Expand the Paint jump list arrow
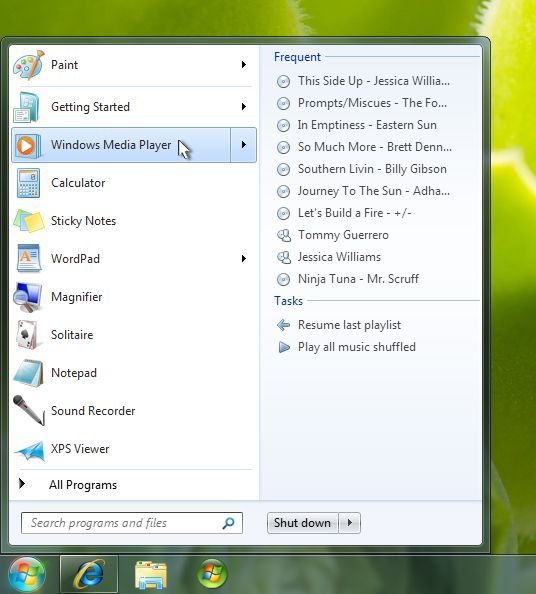The image size is (536, 594). click(x=244, y=65)
